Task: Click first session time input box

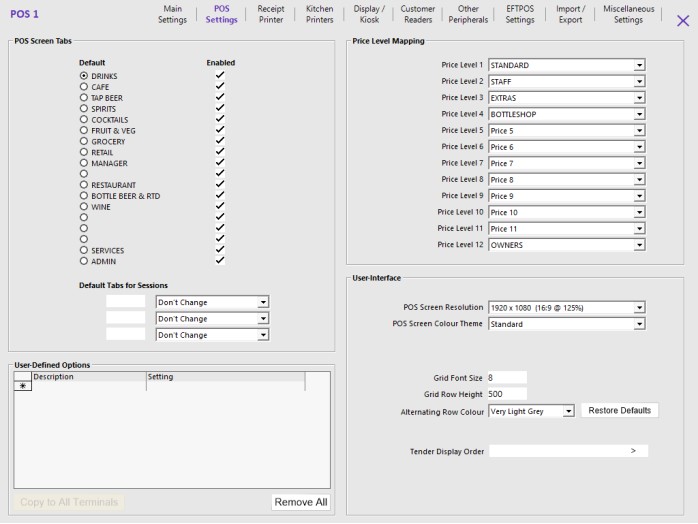Action: pos(126,301)
